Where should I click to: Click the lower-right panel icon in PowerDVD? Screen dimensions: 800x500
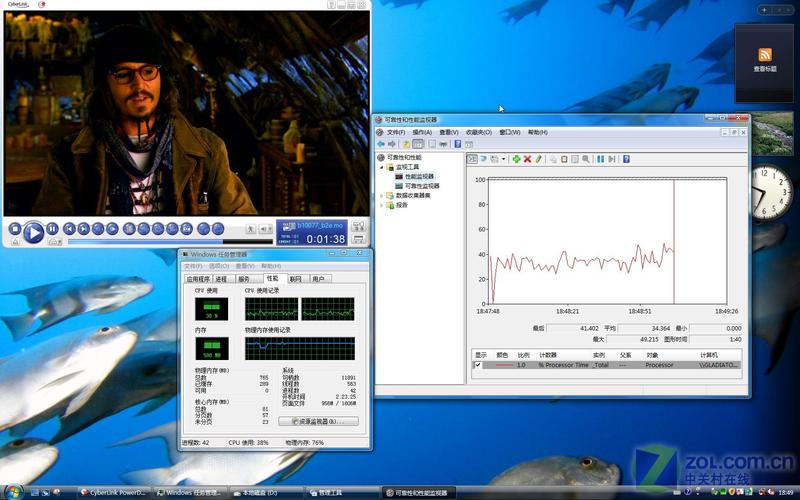(359, 239)
